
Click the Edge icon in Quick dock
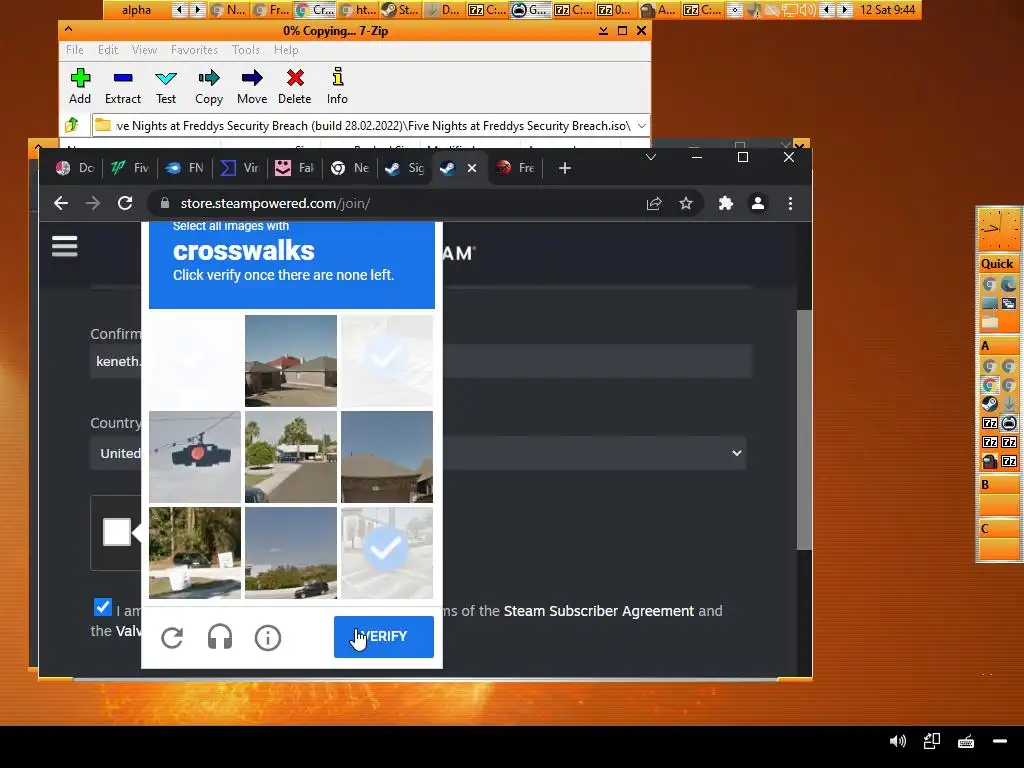[1009, 284]
